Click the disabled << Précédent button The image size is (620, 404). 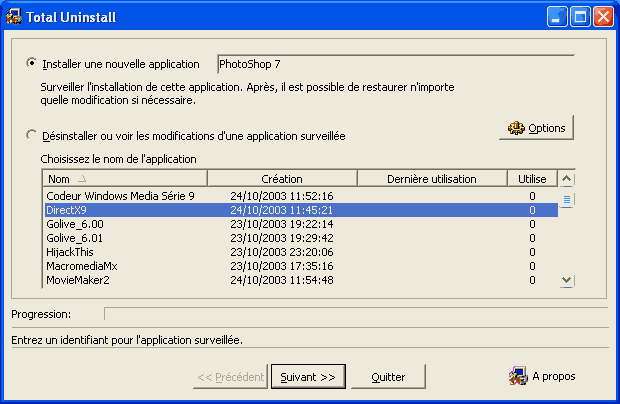[231, 377]
